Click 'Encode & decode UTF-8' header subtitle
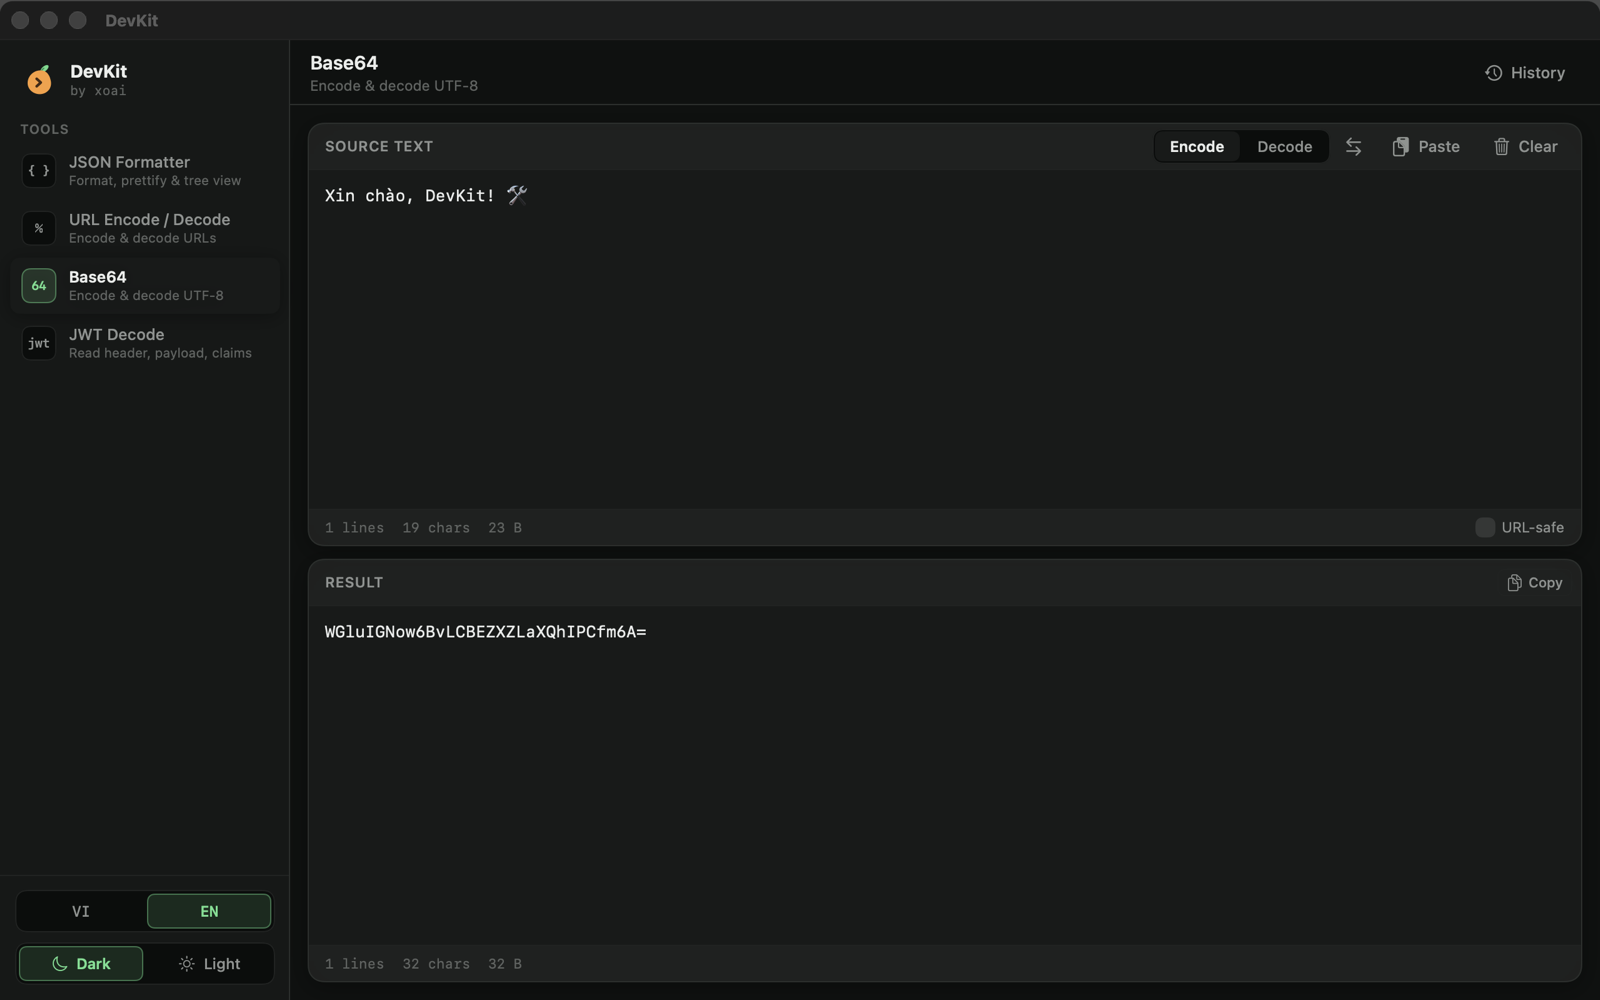Image resolution: width=1600 pixels, height=1000 pixels. click(394, 86)
